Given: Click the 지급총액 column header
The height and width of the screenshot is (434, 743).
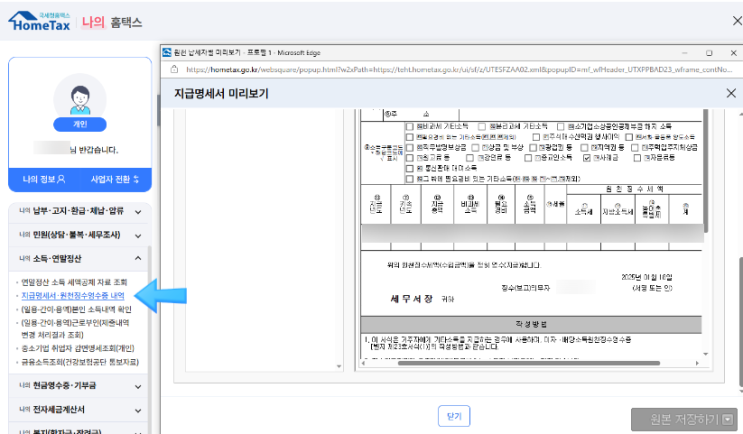Looking at the screenshot, I should tap(437, 204).
